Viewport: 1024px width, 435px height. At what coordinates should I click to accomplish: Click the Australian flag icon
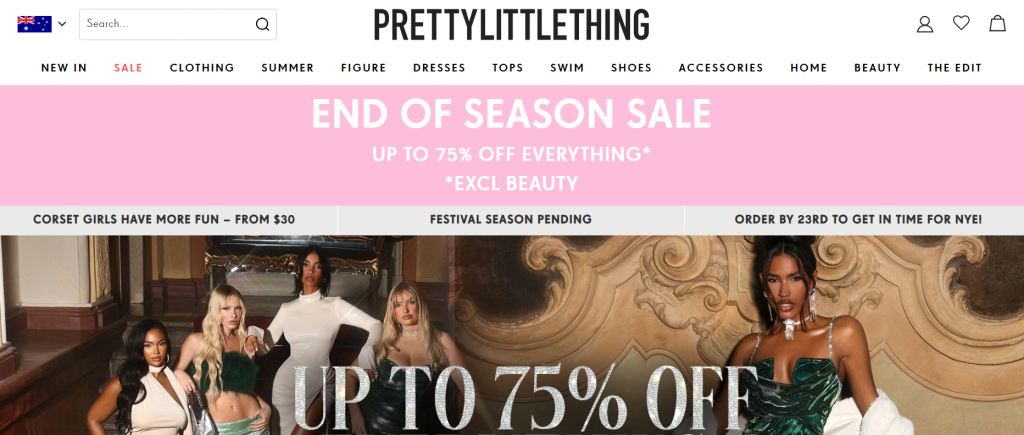coord(35,24)
